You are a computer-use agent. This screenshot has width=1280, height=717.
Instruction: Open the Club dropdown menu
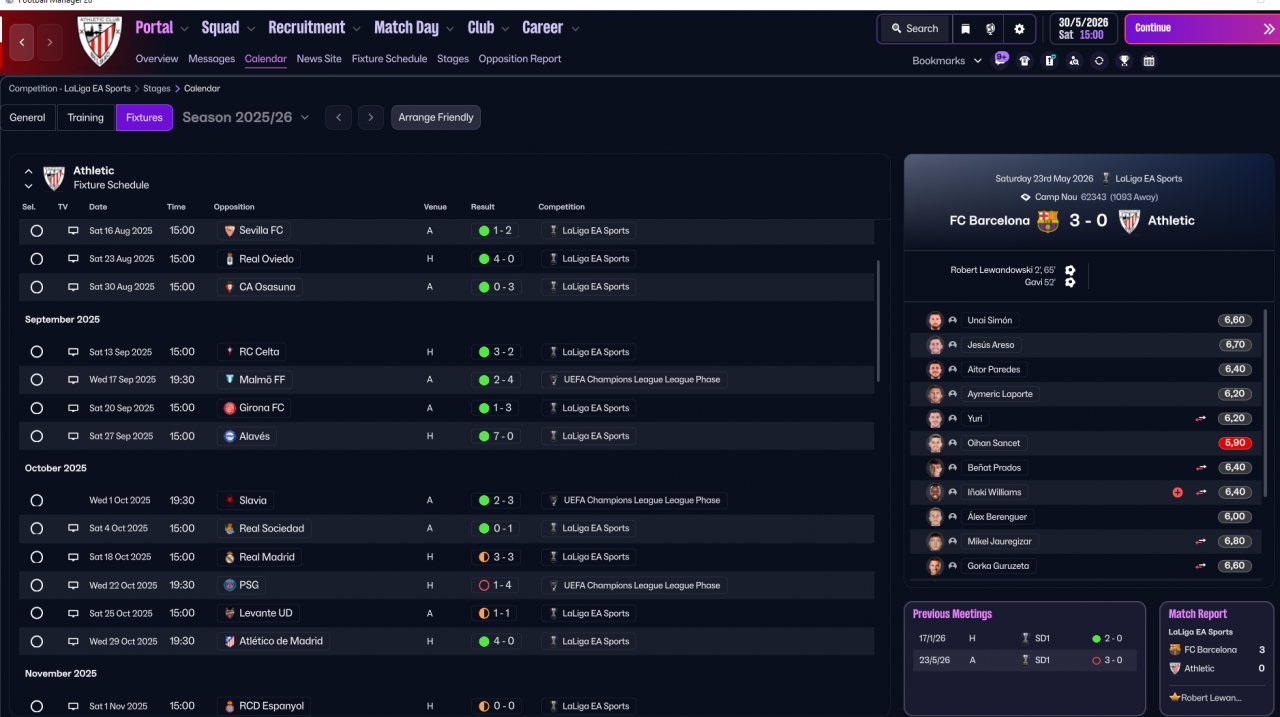point(488,28)
